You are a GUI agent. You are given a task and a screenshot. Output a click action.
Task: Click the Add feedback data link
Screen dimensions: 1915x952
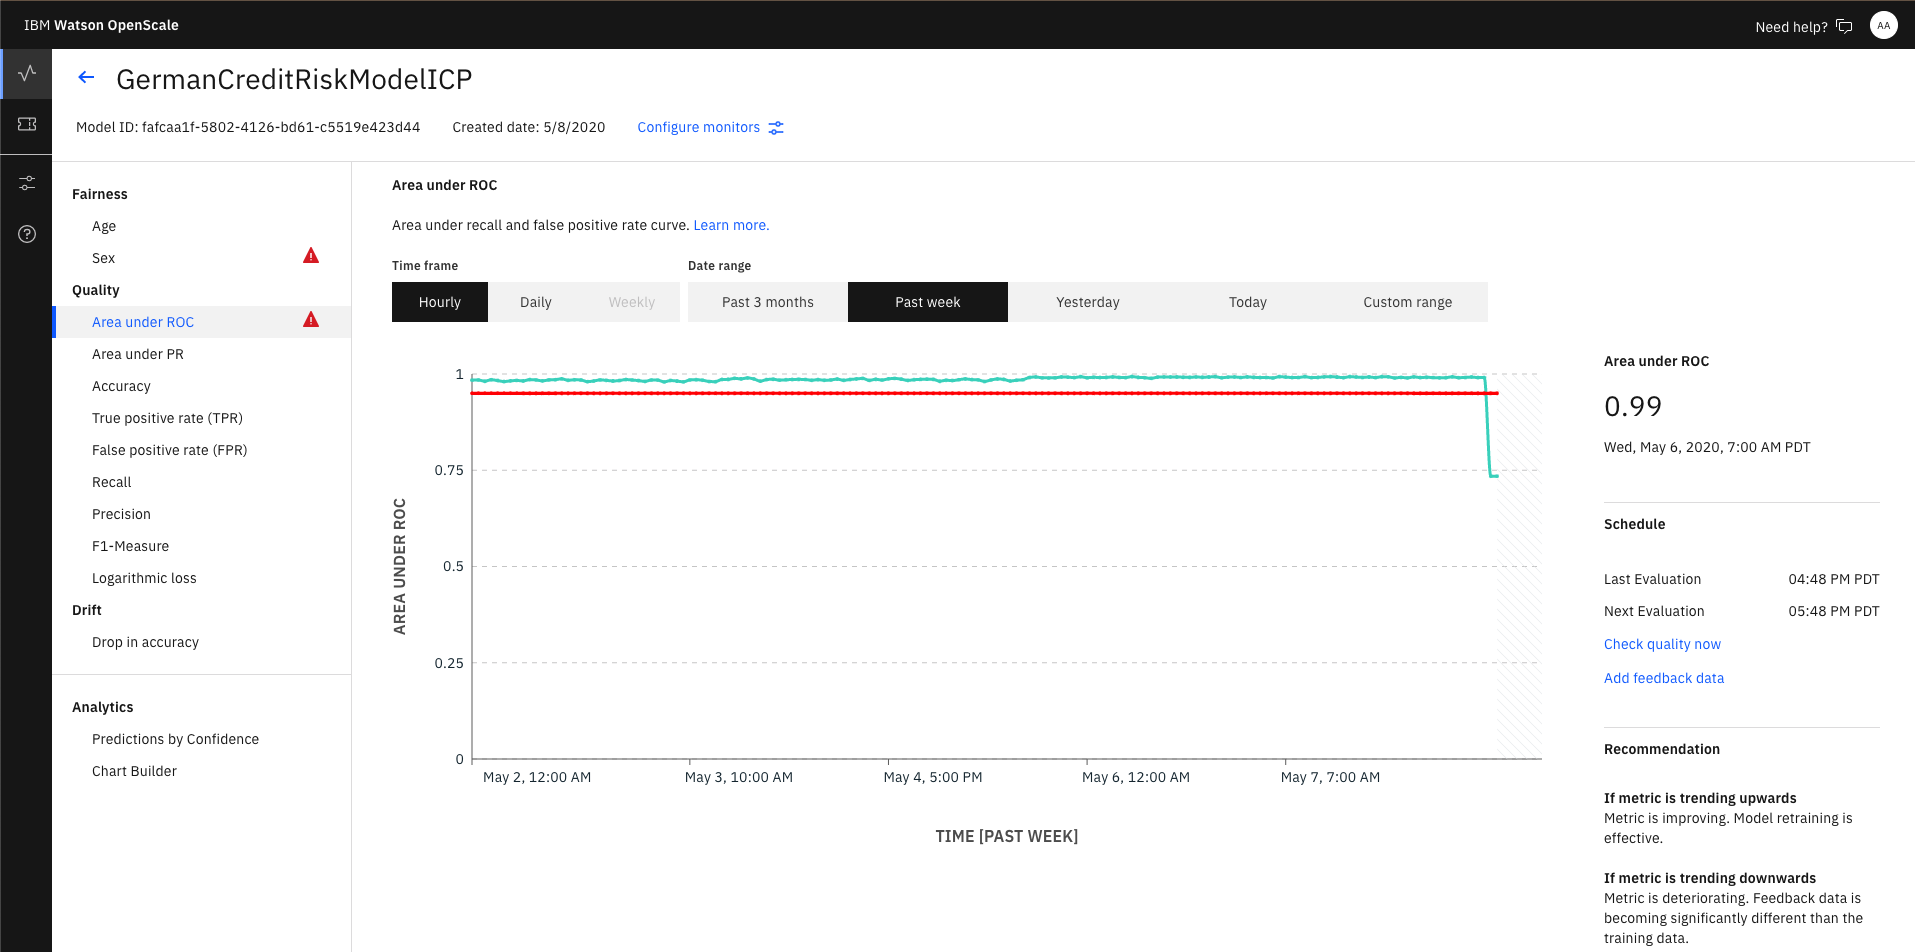[1663, 678]
